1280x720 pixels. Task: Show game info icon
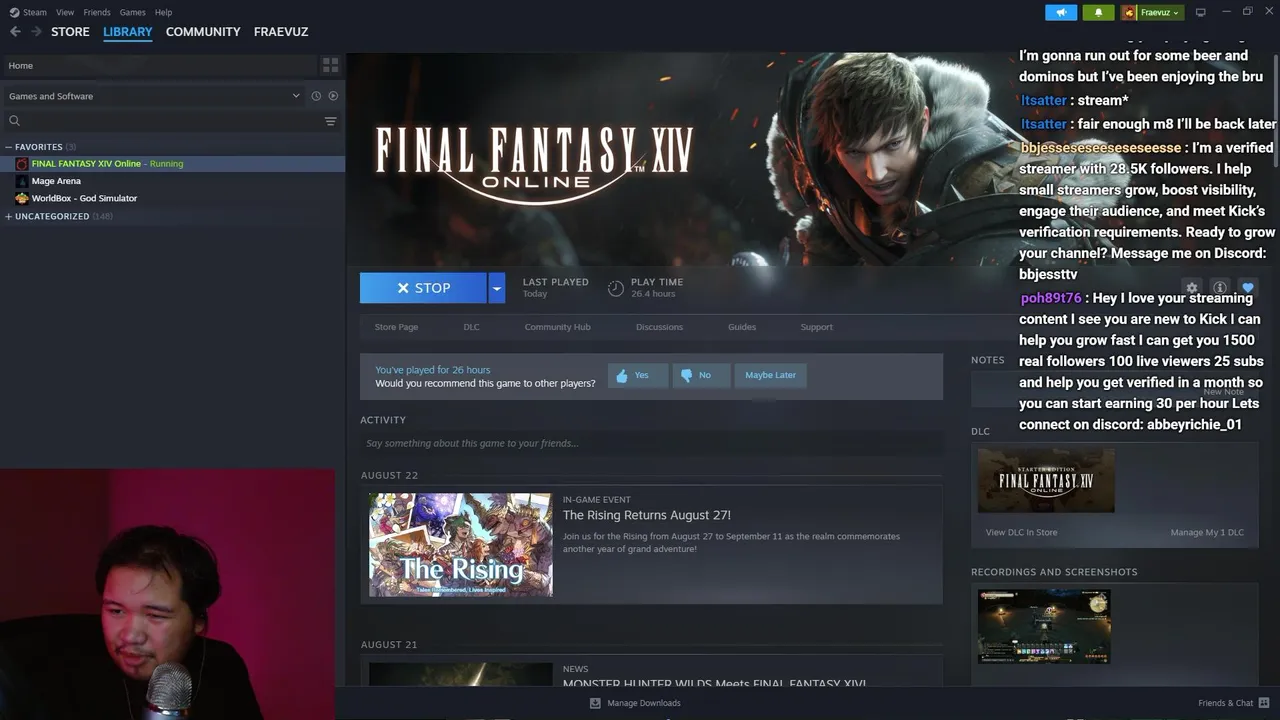(1219, 288)
